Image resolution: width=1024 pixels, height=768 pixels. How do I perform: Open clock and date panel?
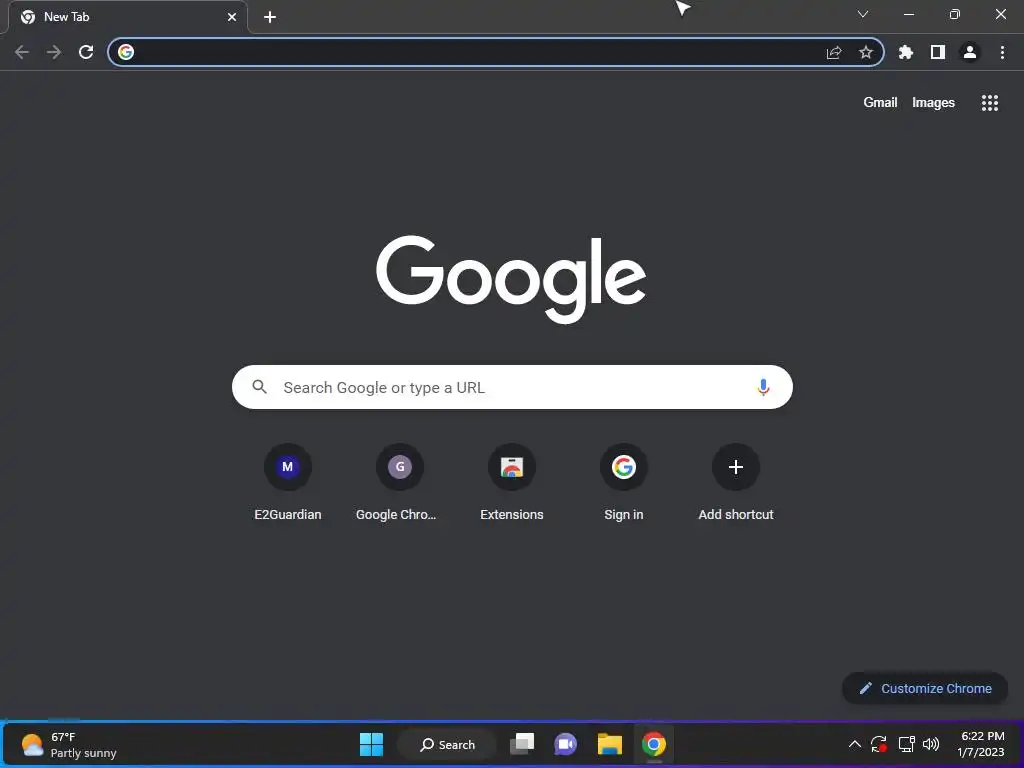coord(981,744)
